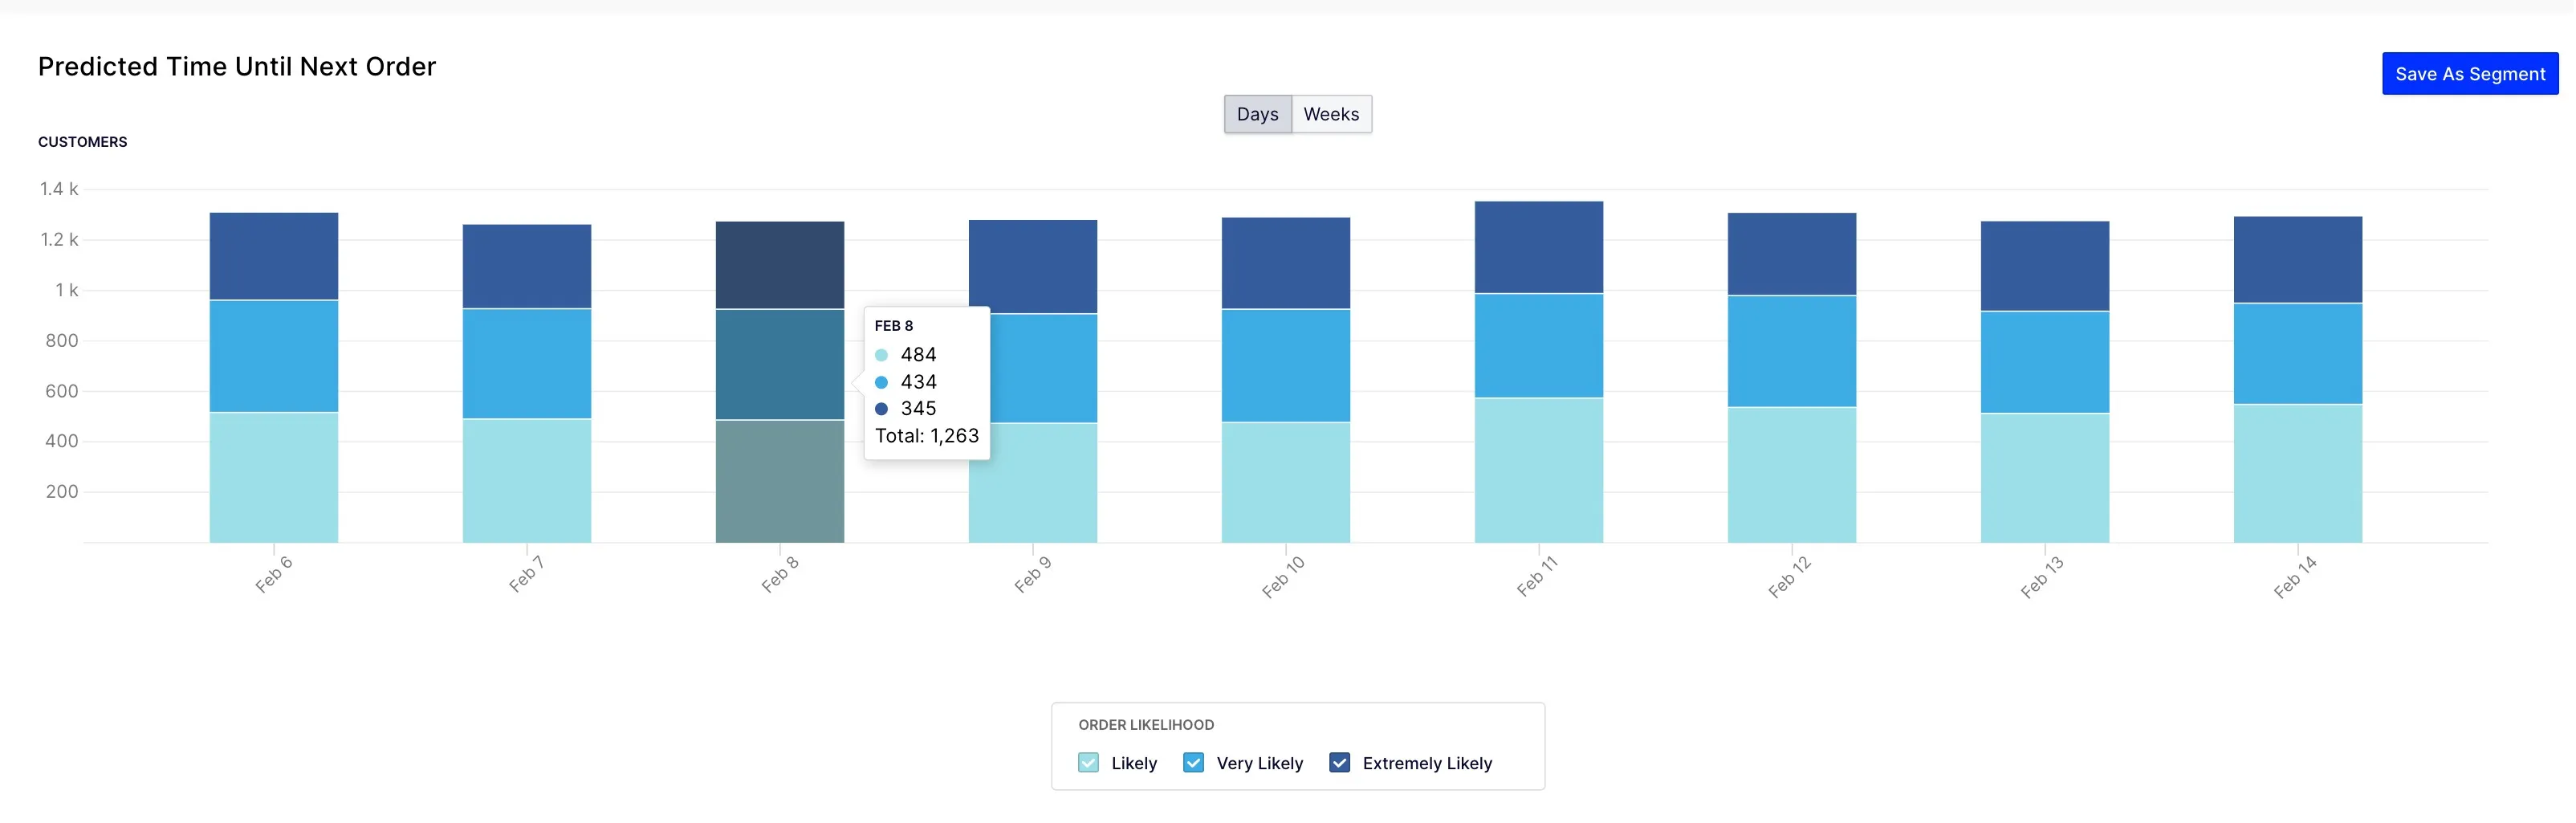The width and height of the screenshot is (2576, 823).
Task: Click the Very Likely legend label text
Action: pyautogui.click(x=1260, y=763)
